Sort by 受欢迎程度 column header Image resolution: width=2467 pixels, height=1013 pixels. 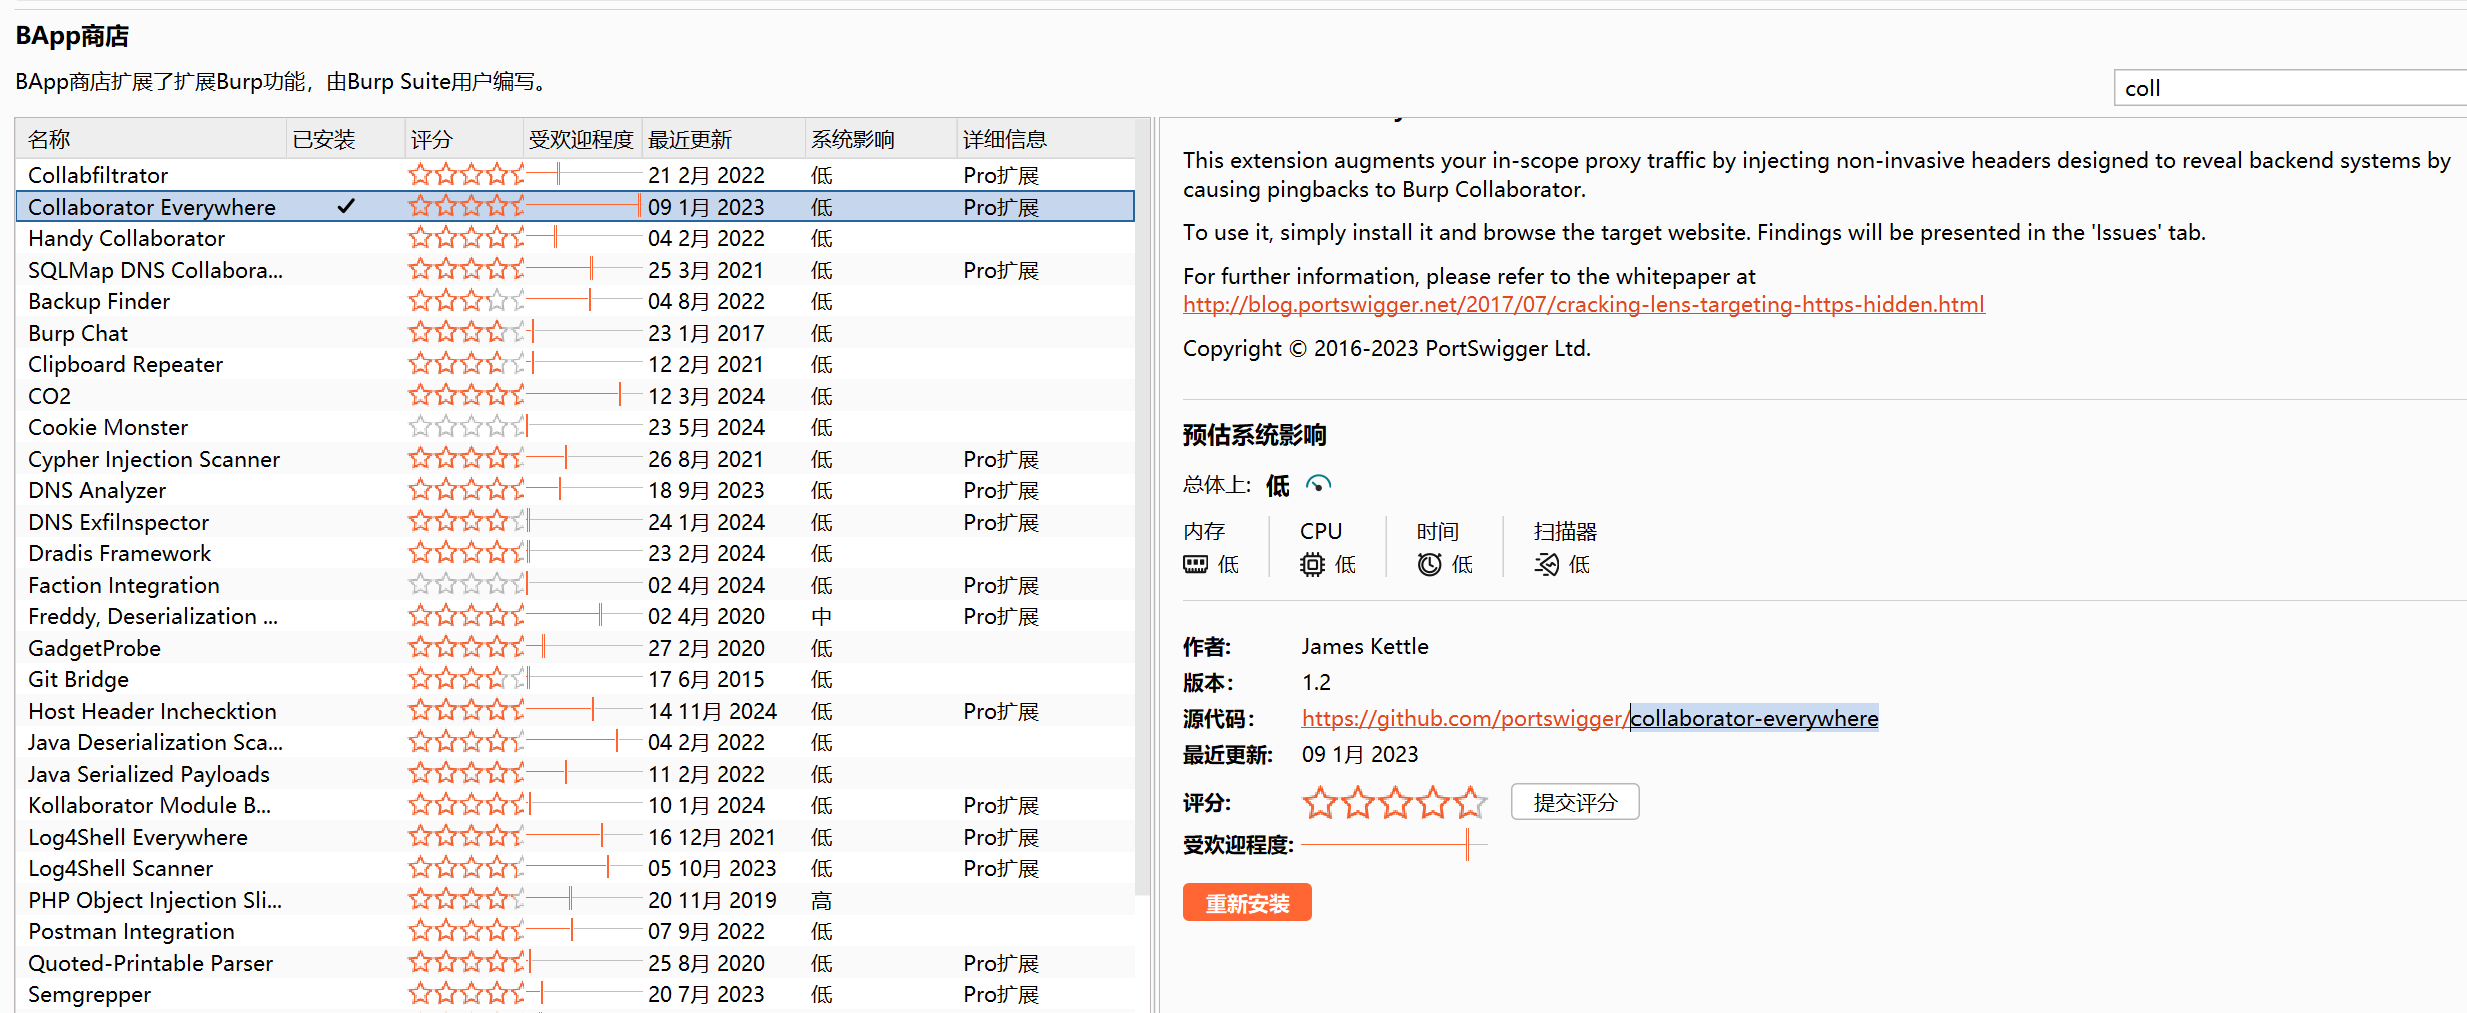pos(581,139)
